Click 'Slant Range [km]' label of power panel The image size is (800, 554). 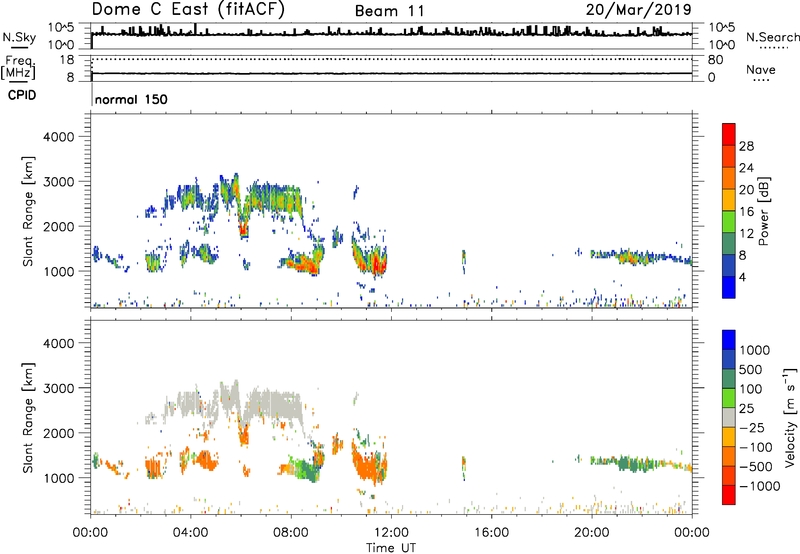pos(28,211)
